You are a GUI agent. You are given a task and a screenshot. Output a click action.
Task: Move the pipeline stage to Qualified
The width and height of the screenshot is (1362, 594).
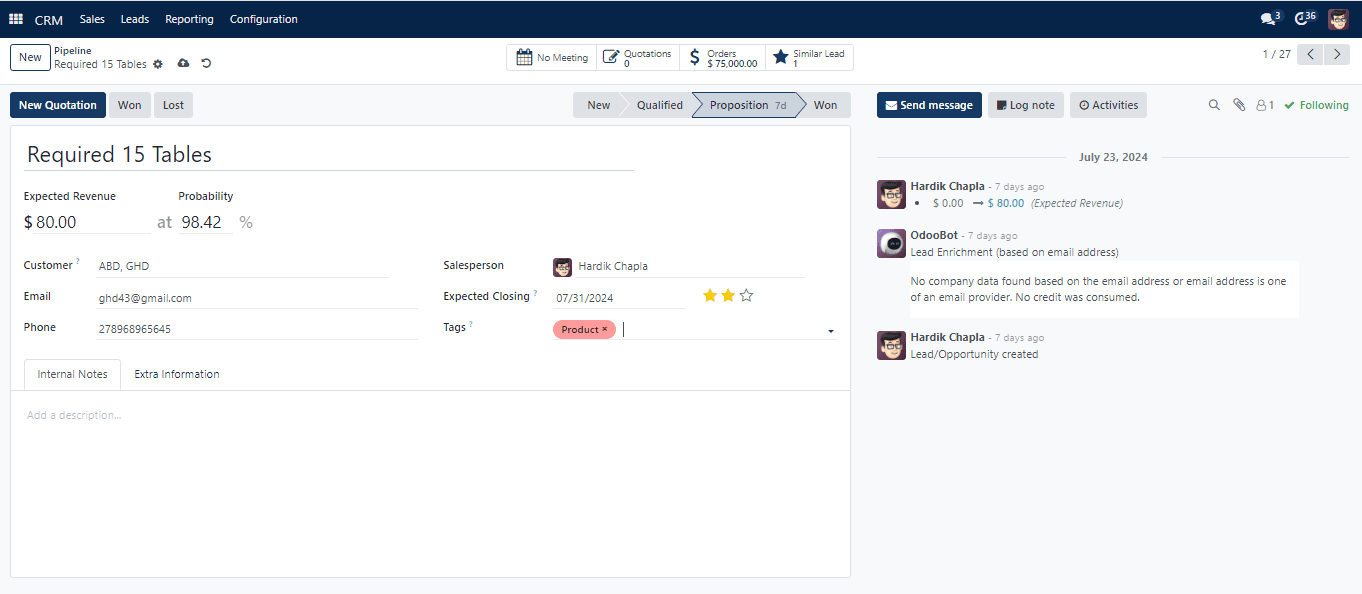tap(659, 105)
